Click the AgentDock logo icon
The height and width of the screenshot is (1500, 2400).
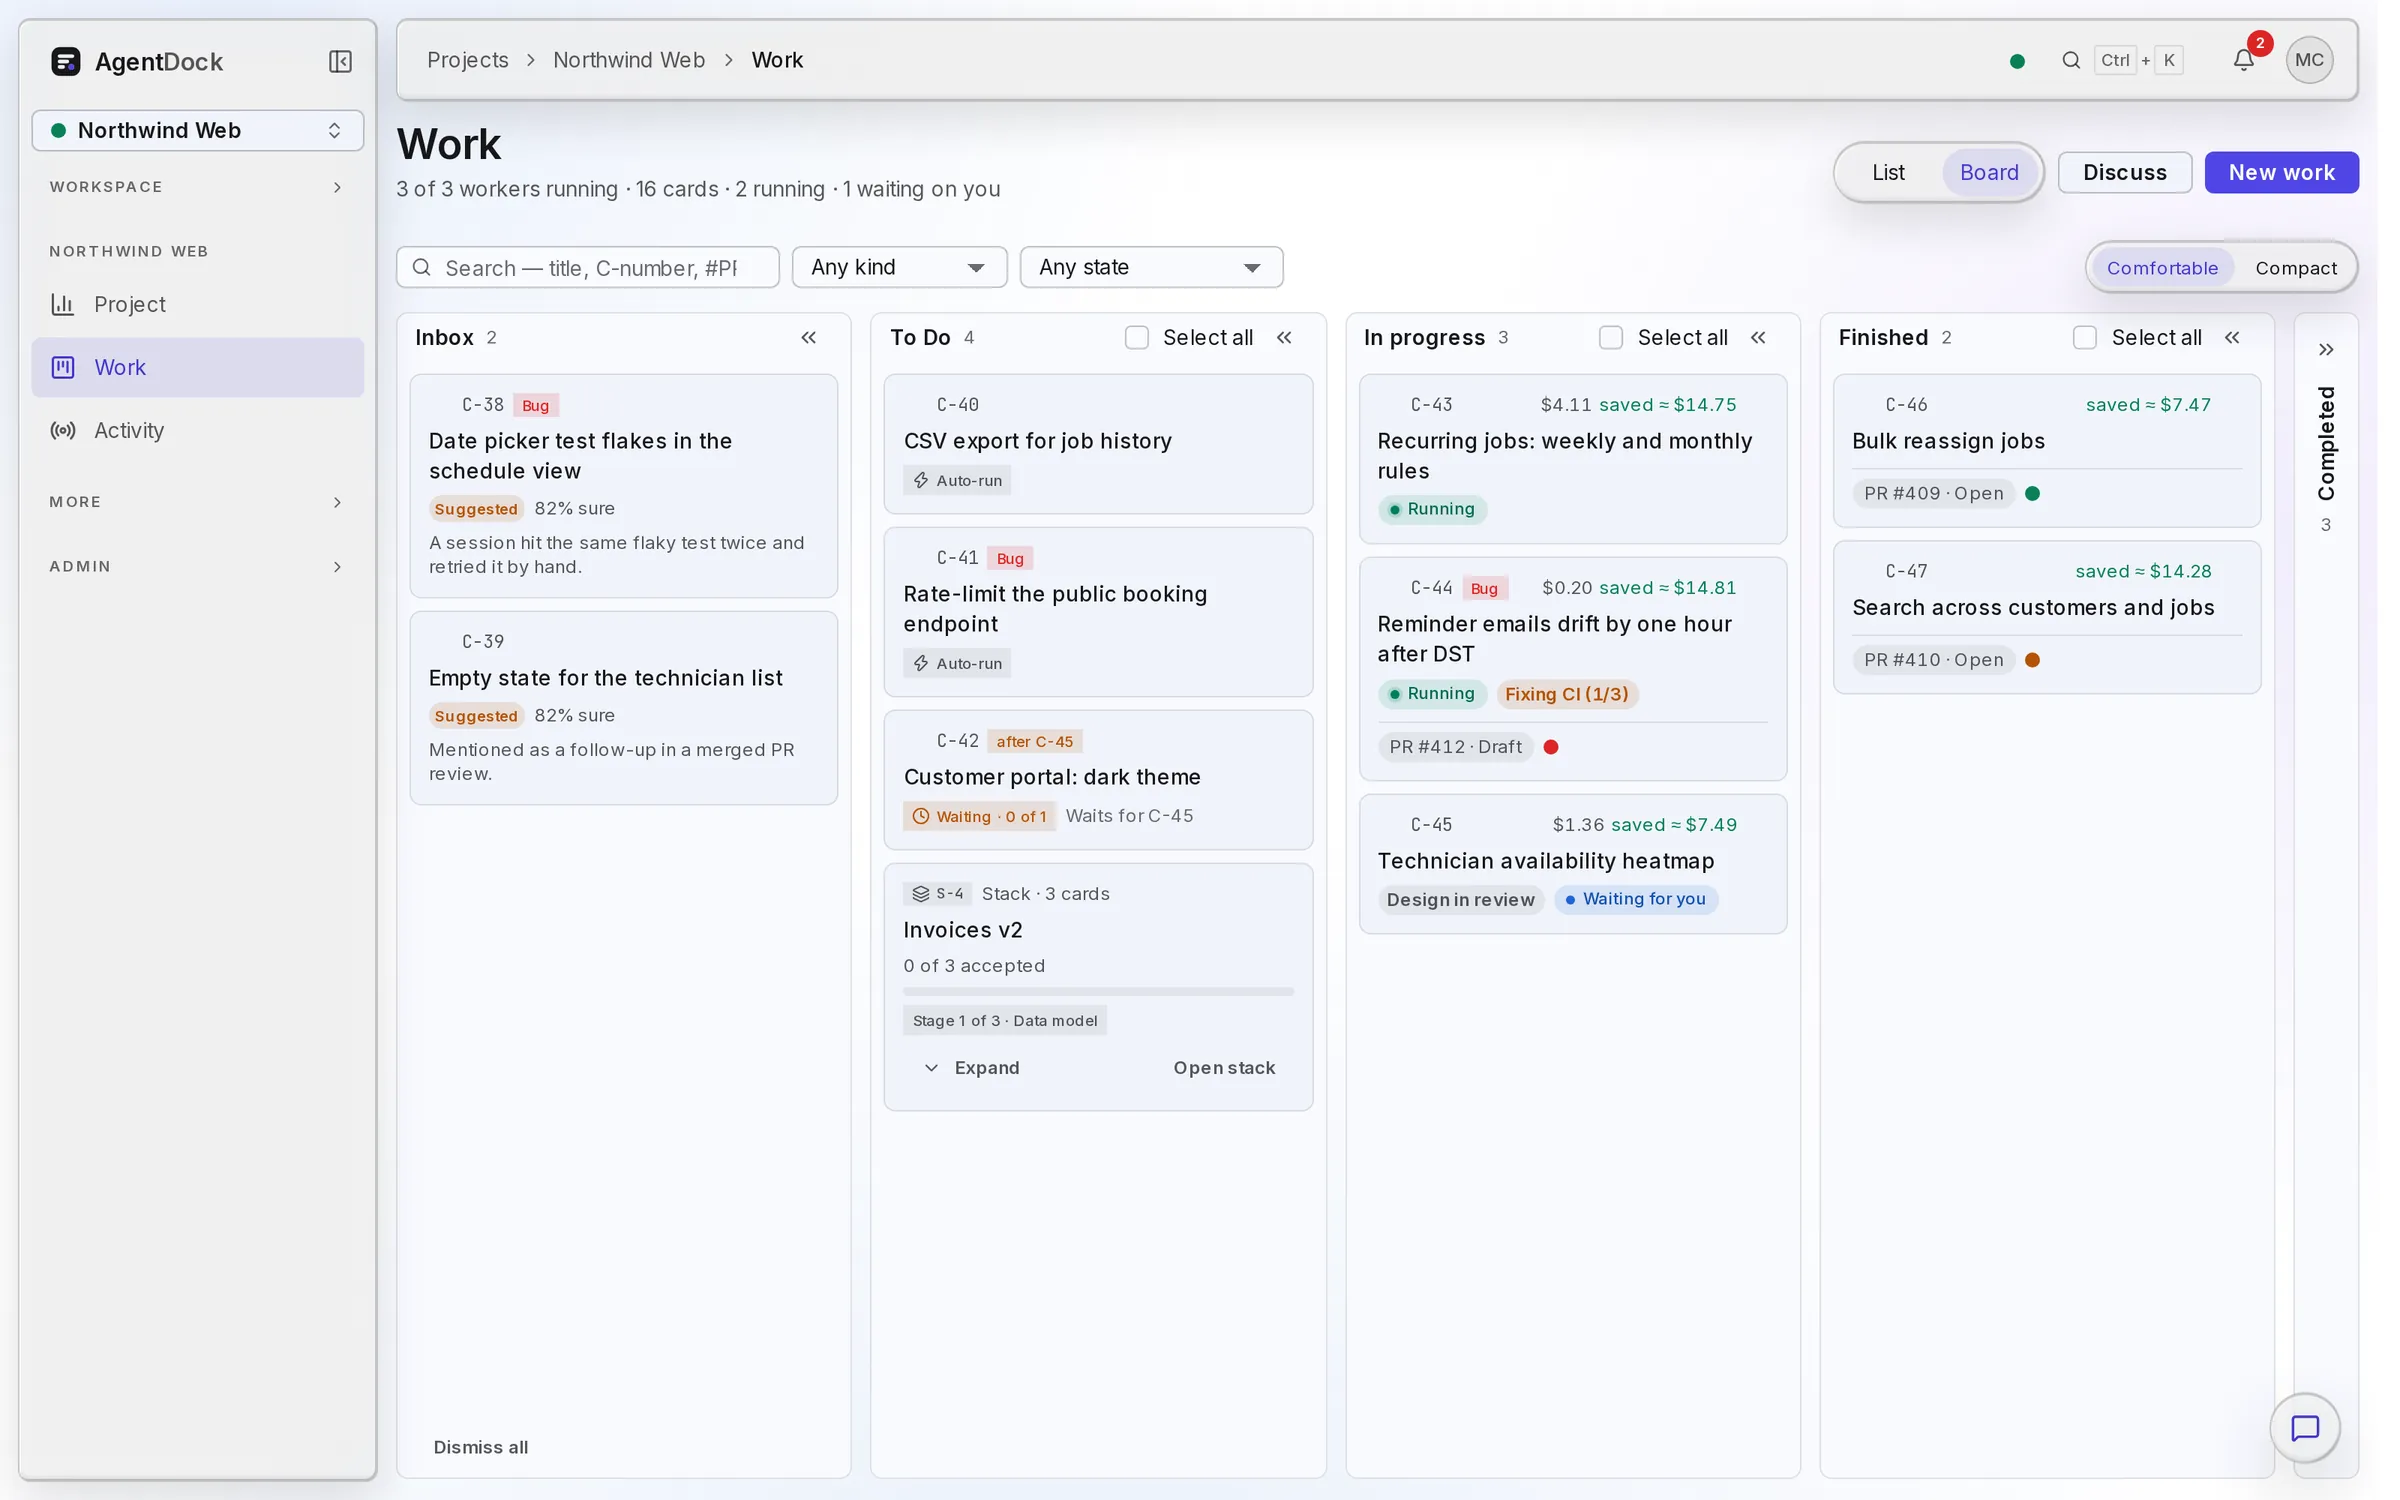(x=66, y=61)
